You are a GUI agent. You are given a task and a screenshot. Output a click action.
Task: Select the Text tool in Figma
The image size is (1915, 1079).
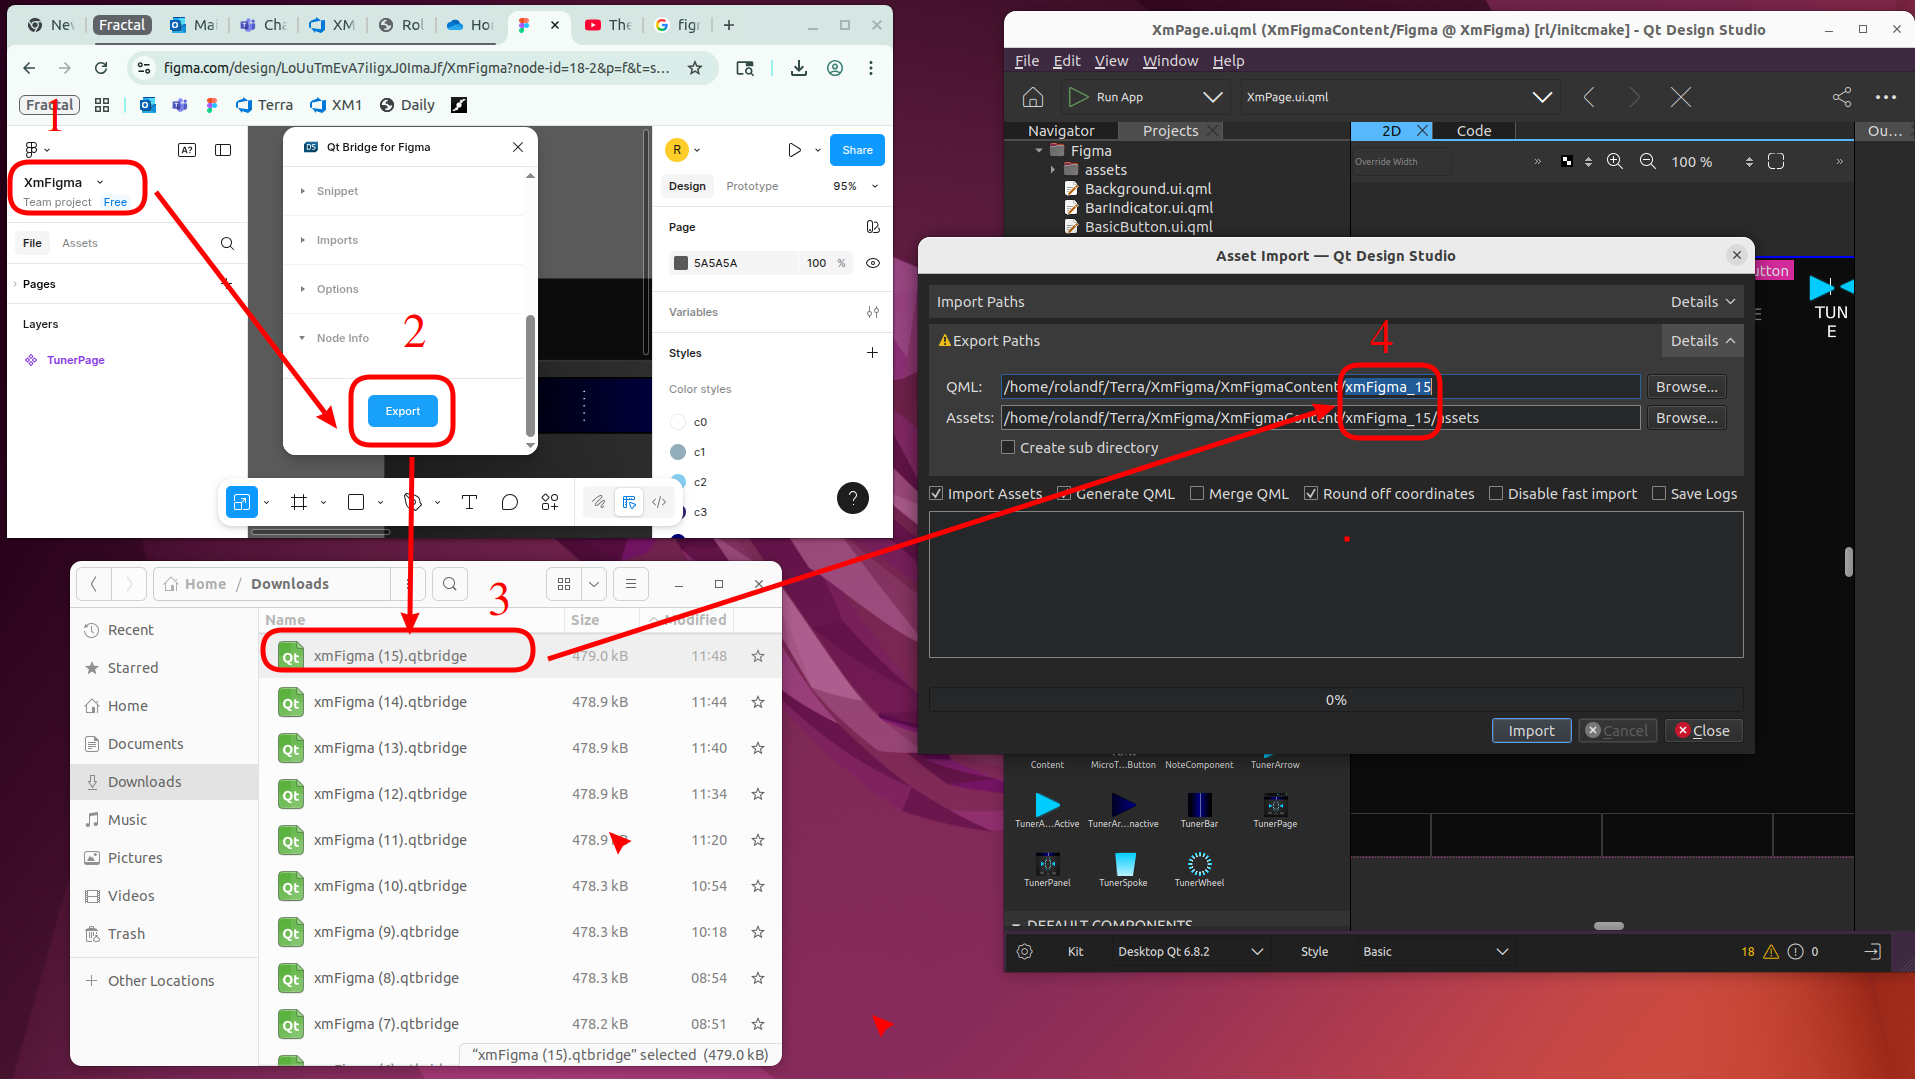(469, 502)
